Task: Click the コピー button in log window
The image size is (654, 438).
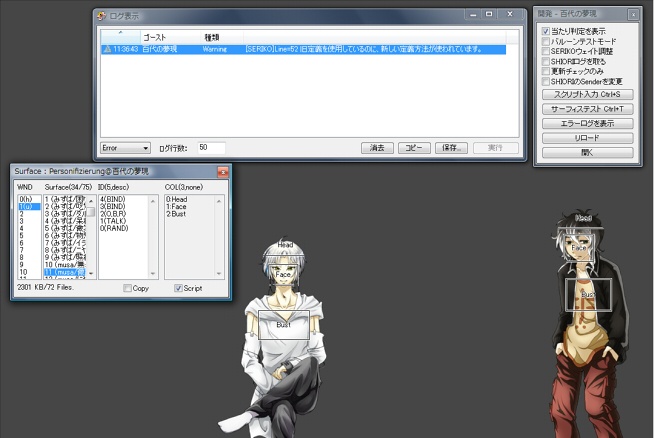Action: (414, 148)
